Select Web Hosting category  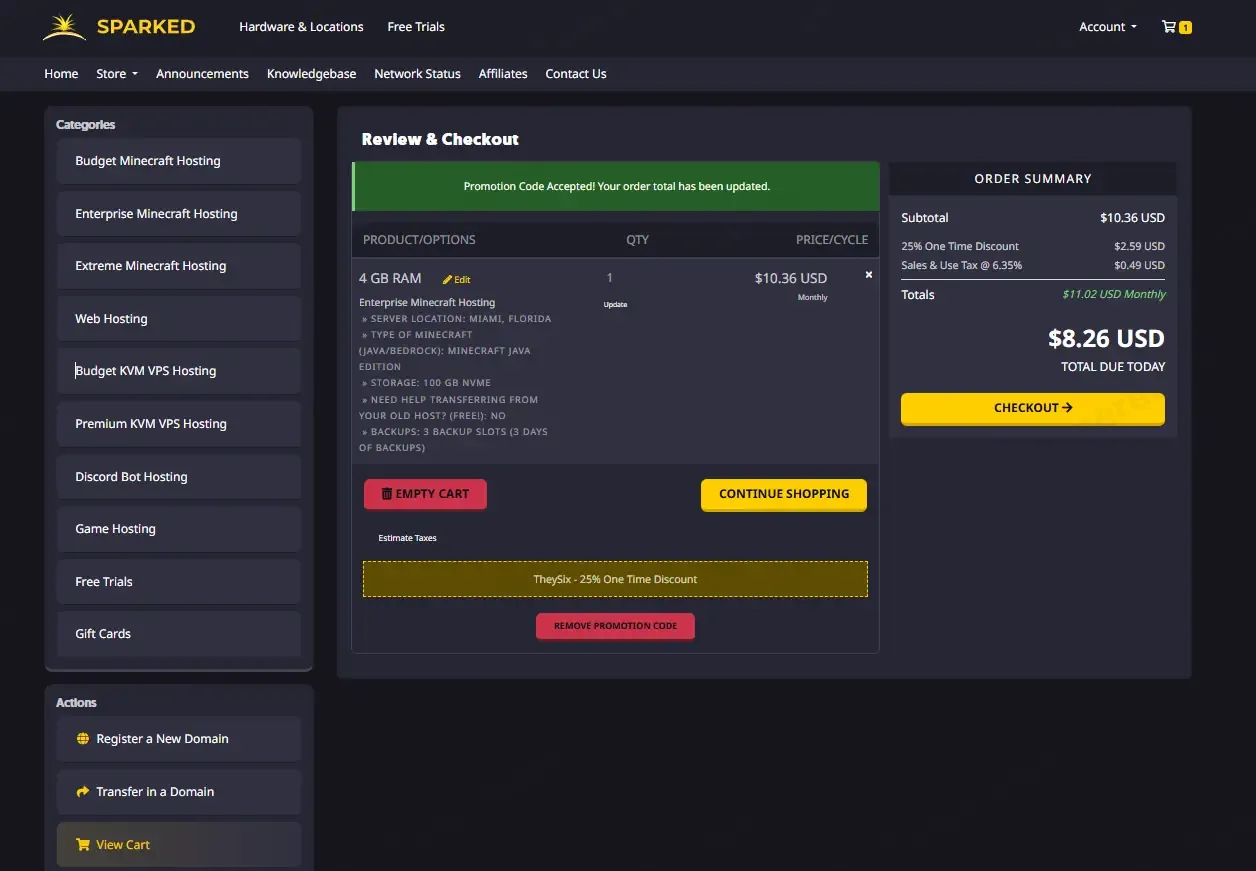(x=179, y=319)
